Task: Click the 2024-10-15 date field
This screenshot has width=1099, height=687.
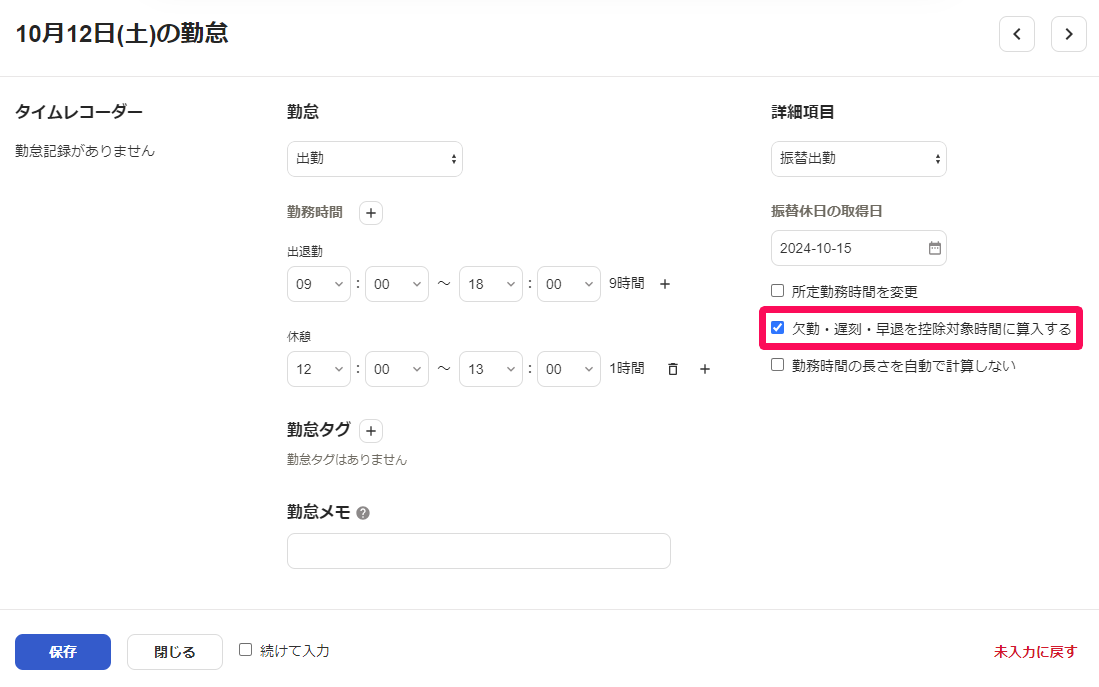Action: [859, 248]
